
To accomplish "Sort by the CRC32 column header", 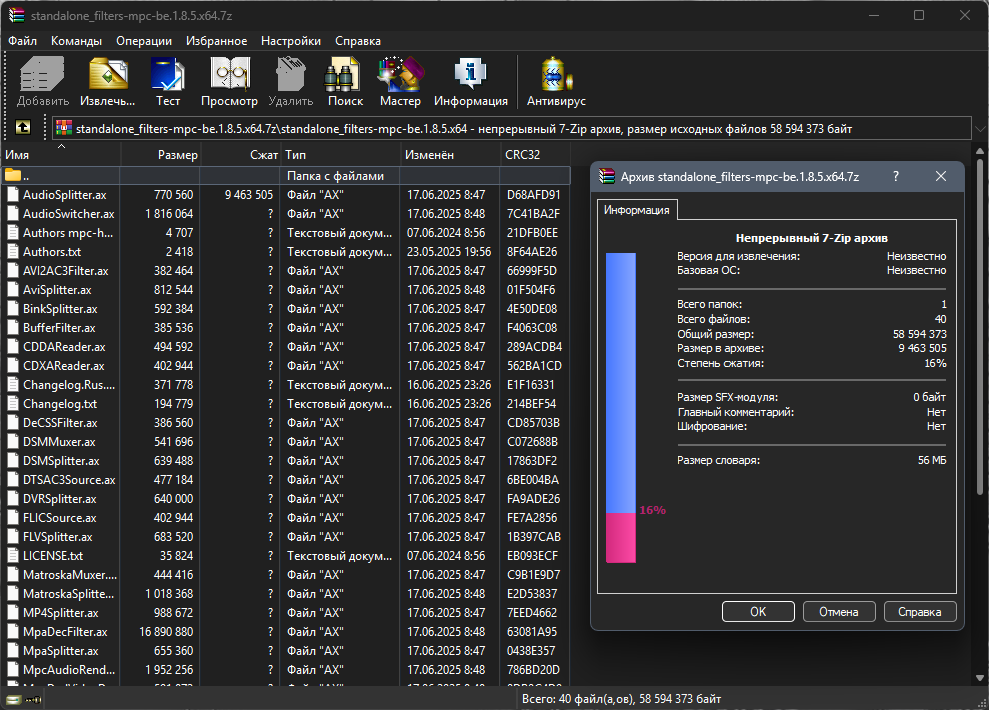I will pyautogui.click(x=535, y=154).
